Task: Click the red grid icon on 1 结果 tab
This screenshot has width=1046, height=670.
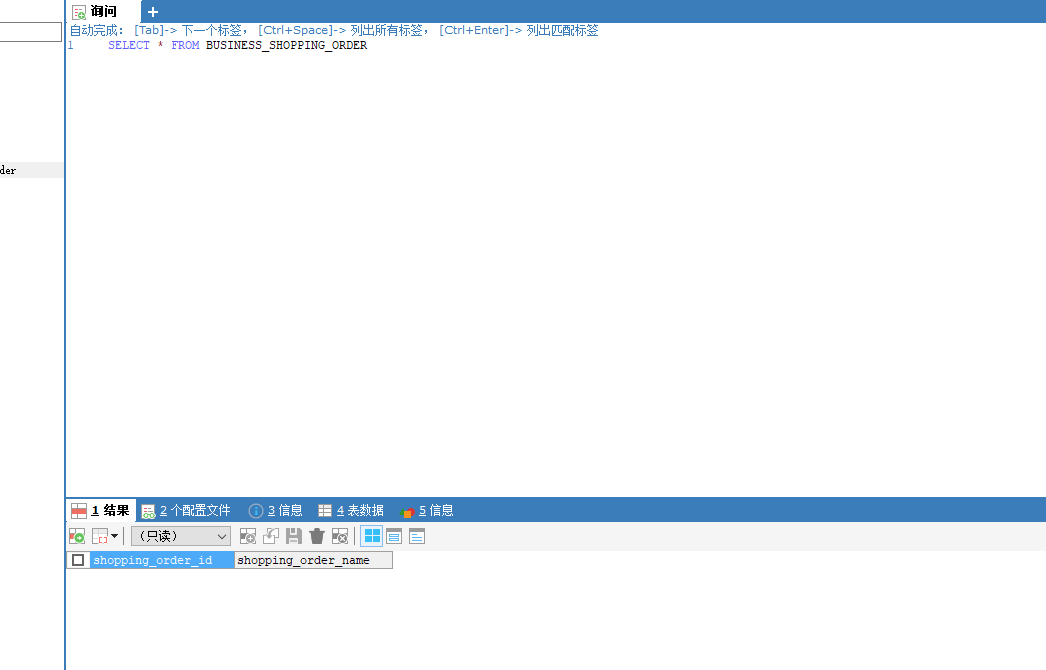Action: pyautogui.click(x=78, y=510)
